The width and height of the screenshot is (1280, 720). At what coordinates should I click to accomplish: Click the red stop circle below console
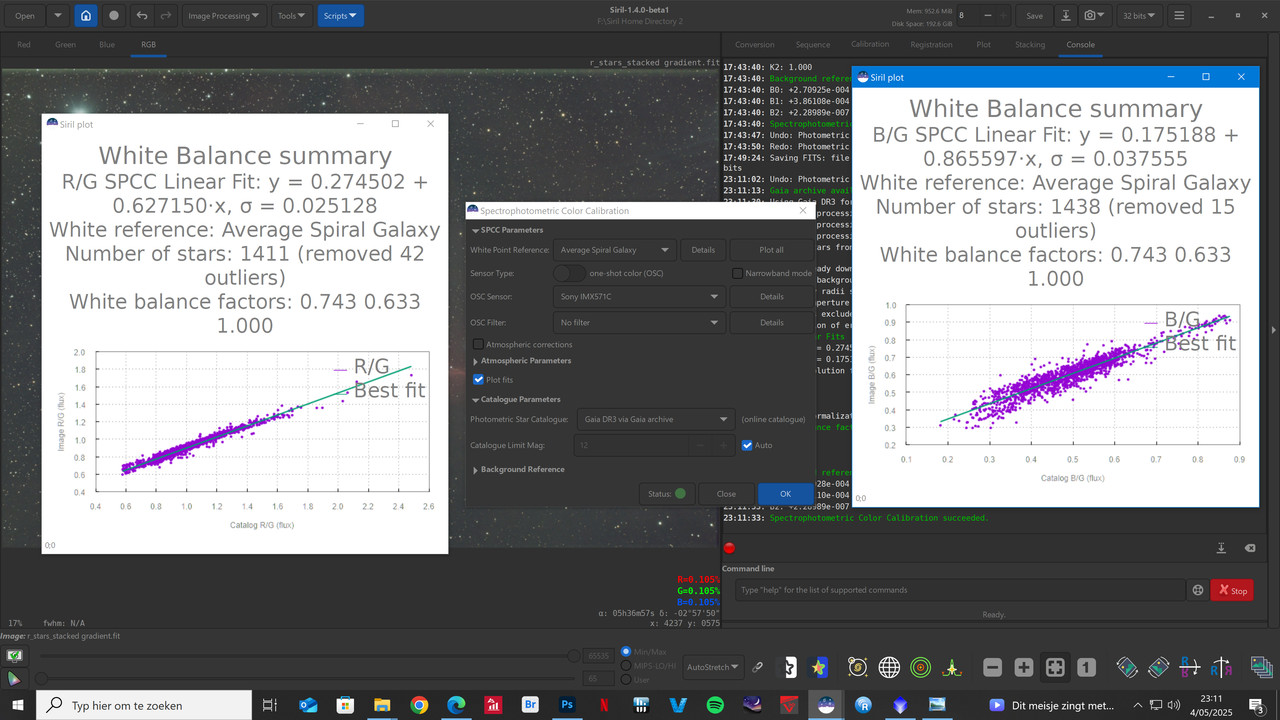(x=729, y=548)
